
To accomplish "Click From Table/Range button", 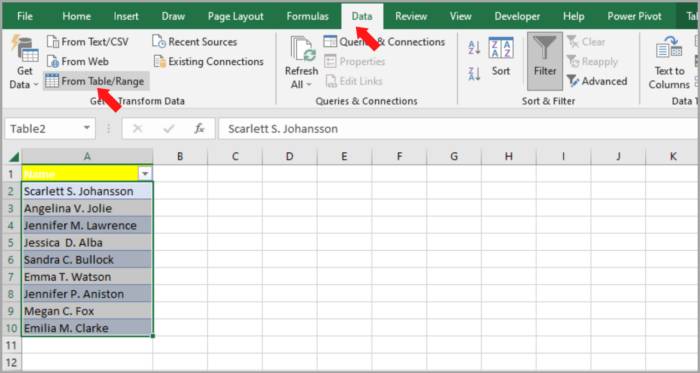I will (96, 81).
